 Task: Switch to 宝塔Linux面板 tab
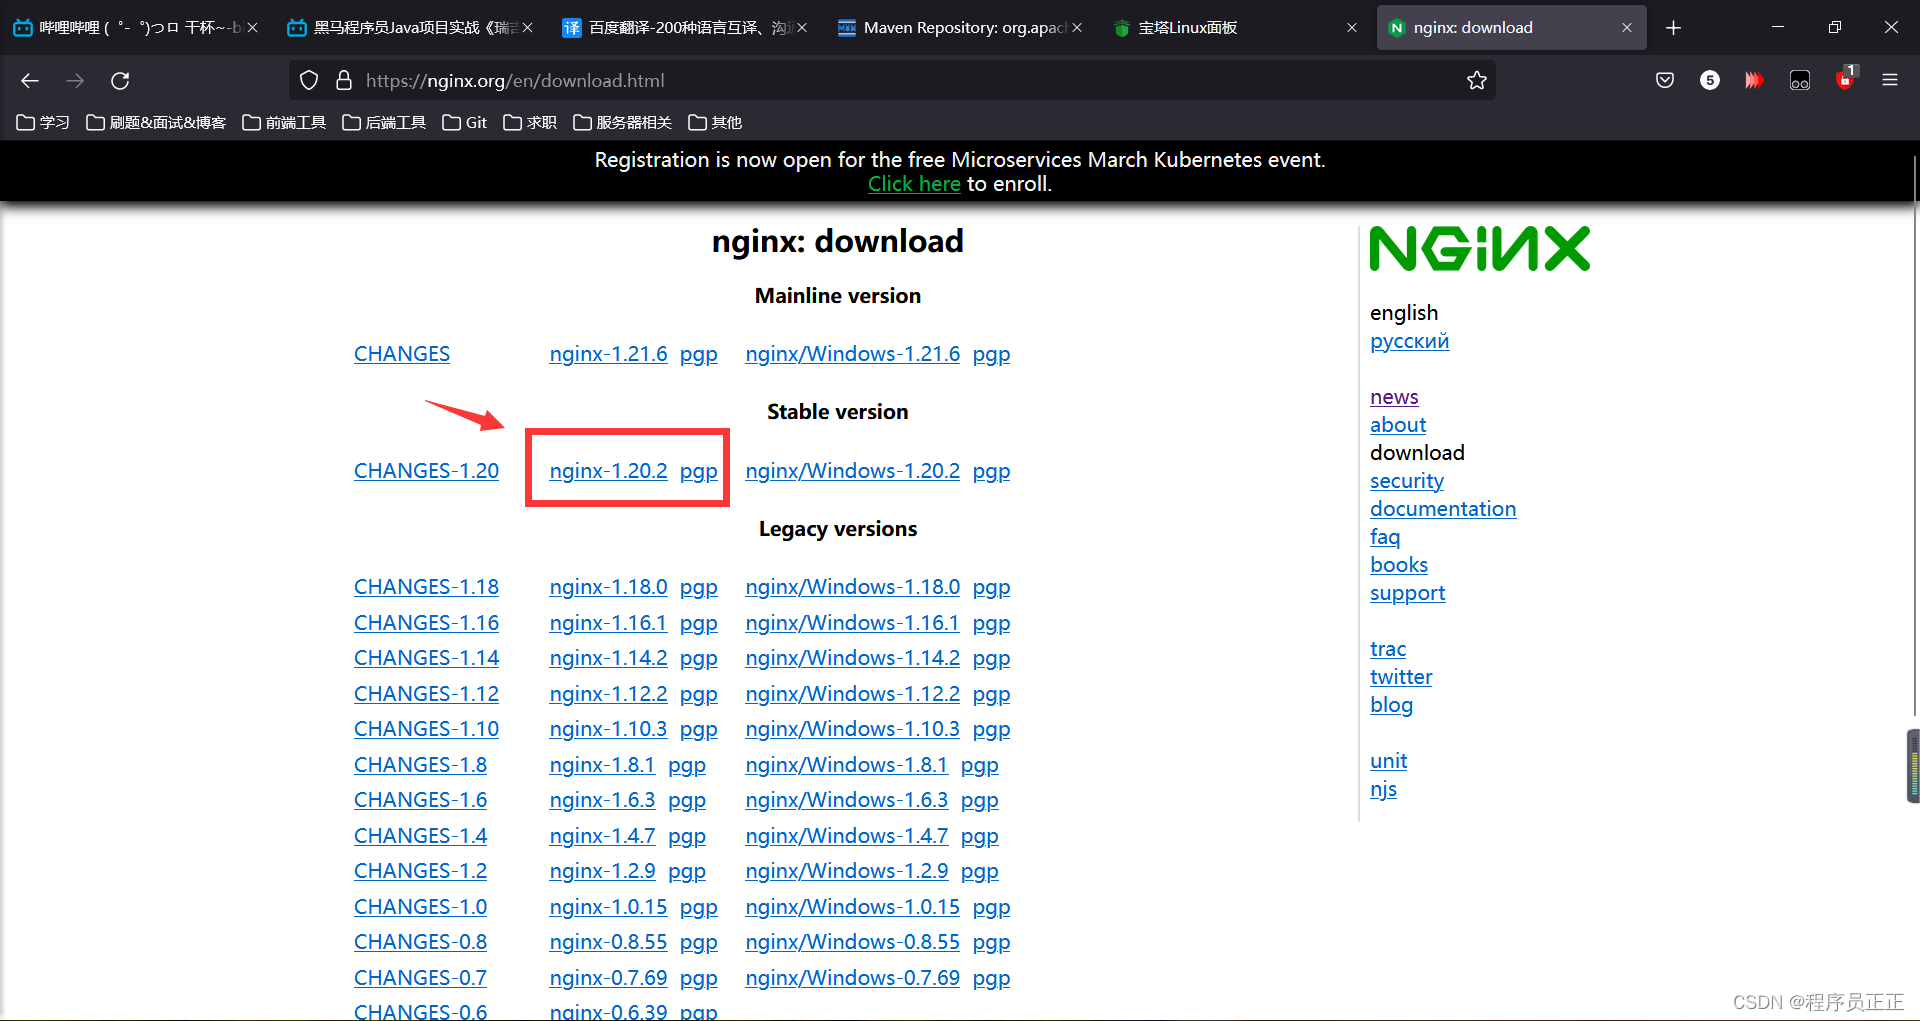click(1235, 28)
